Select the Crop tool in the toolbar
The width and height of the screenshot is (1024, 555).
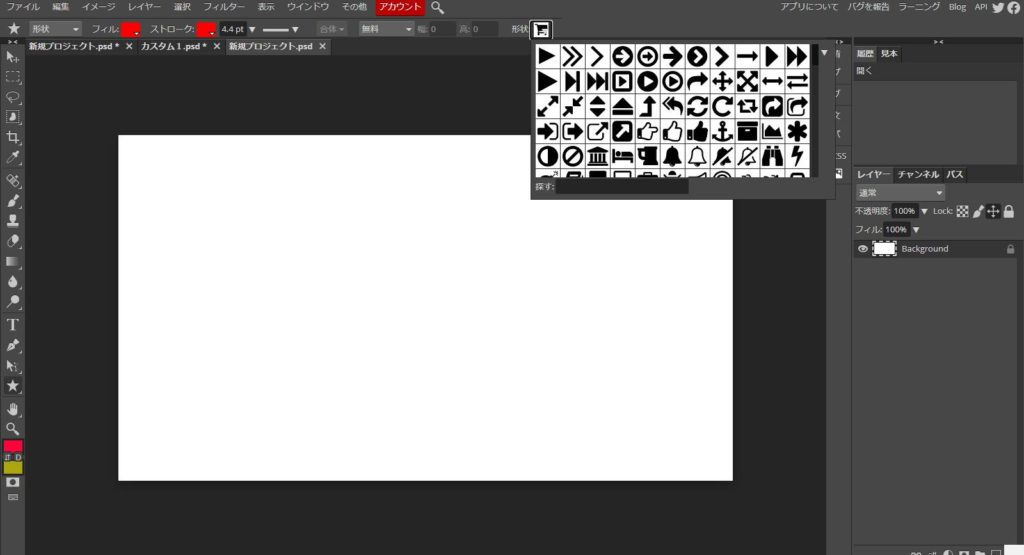(x=13, y=137)
